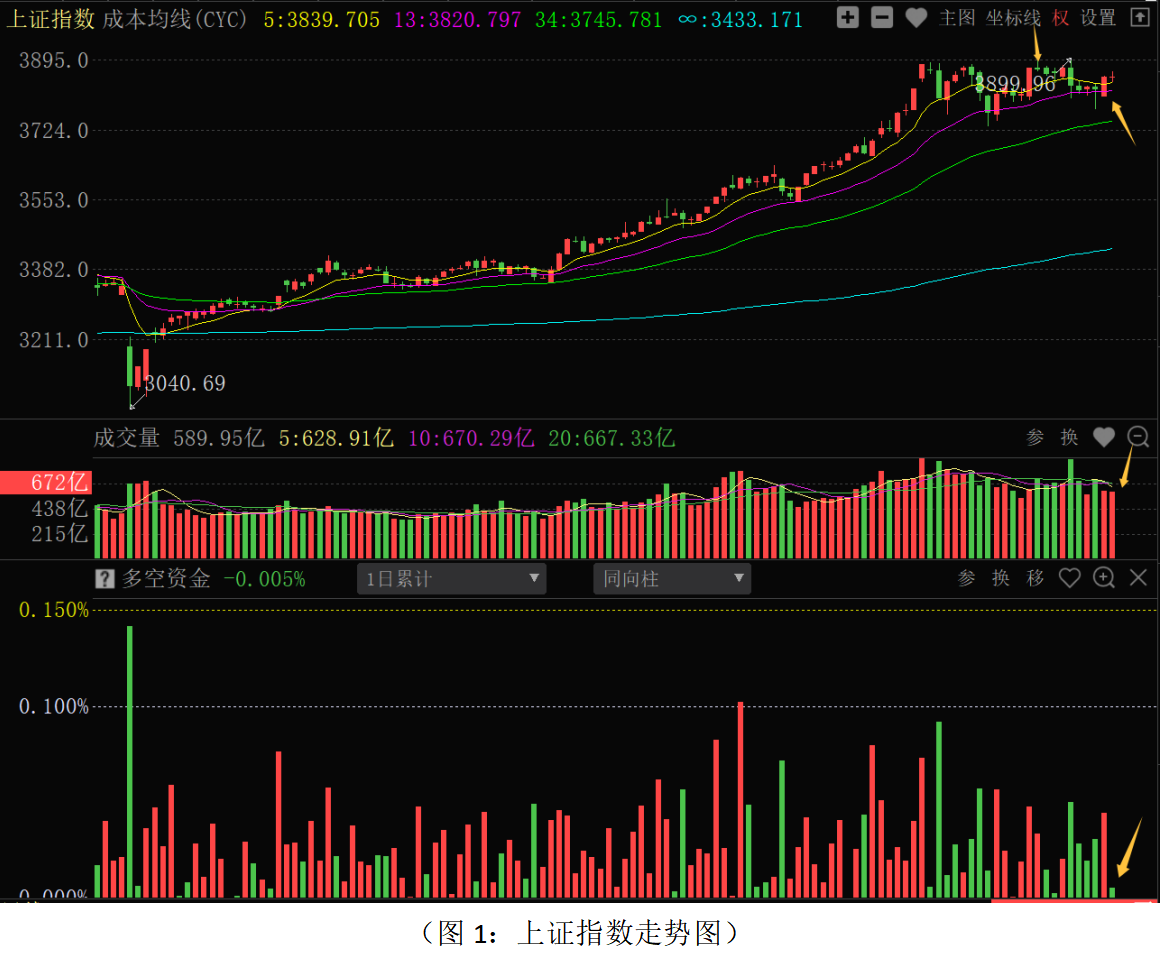Click 参 parameters in volume panel
This screenshot has width=1162, height=955.
1035,437
